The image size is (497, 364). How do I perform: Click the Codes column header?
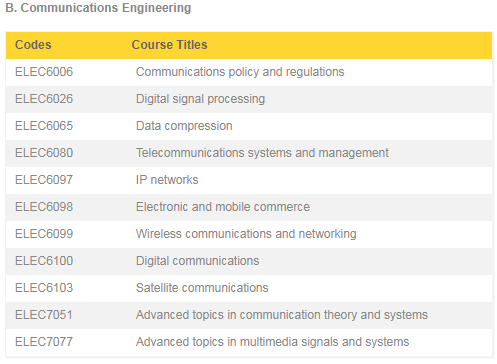tap(33, 45)
